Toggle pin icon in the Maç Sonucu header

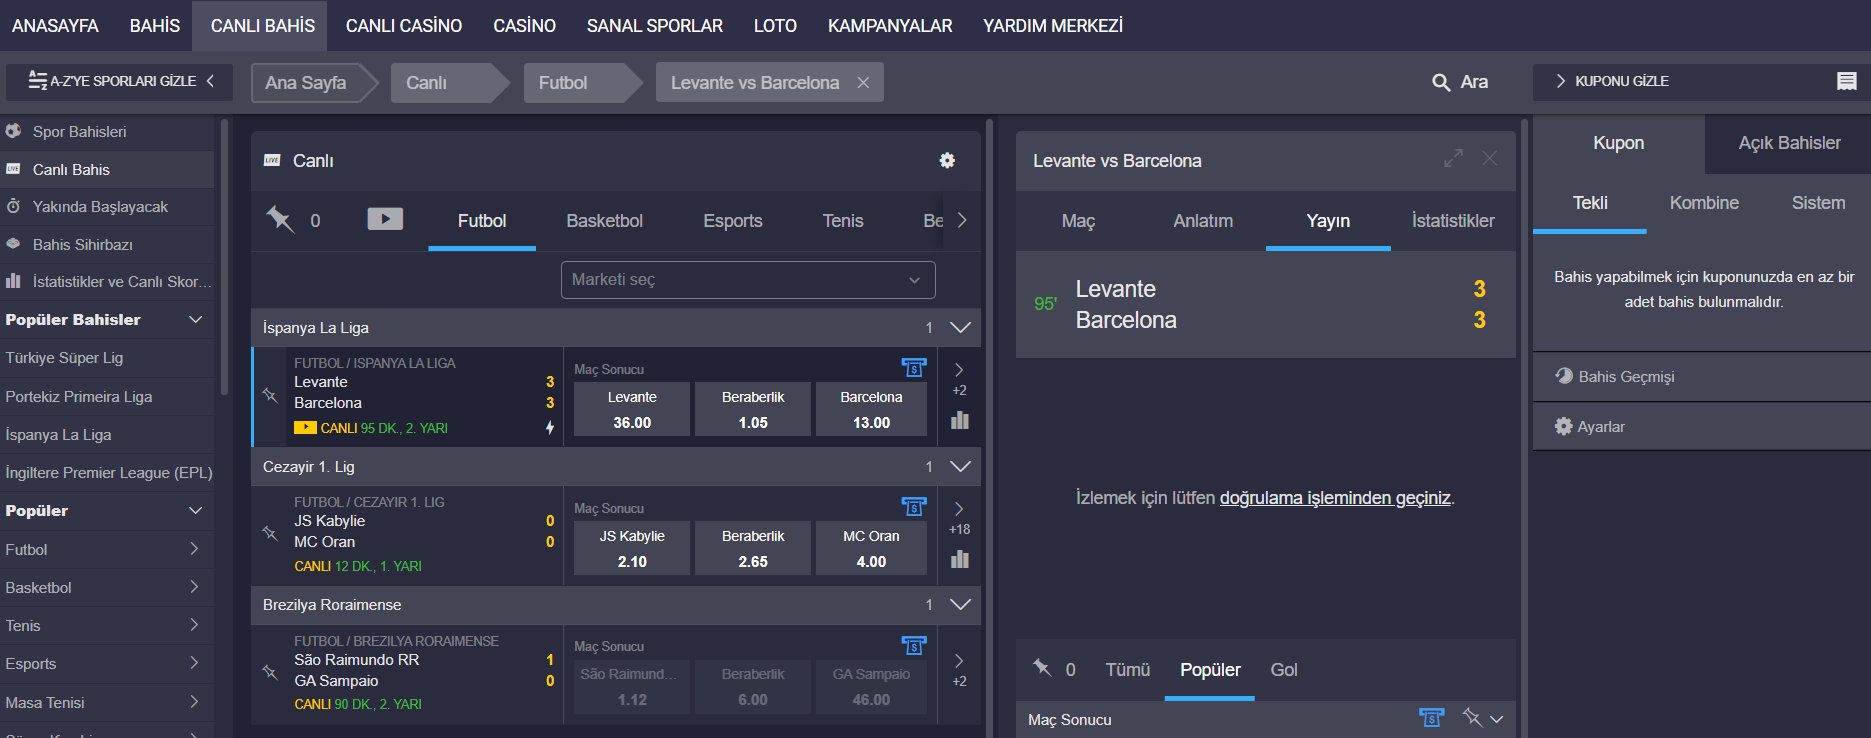(1471, 717)
